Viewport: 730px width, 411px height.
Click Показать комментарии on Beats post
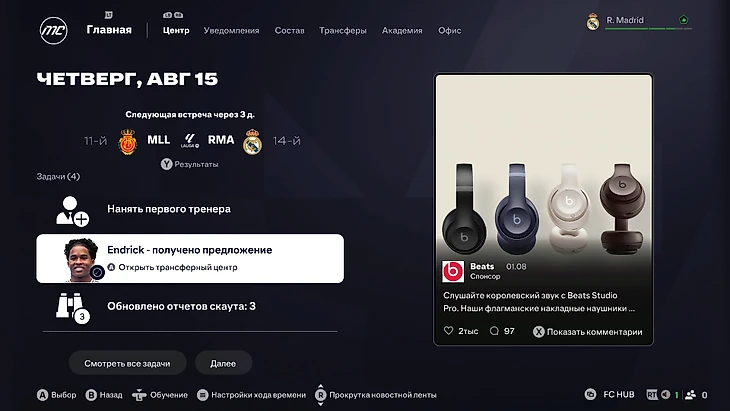point(588,331)
